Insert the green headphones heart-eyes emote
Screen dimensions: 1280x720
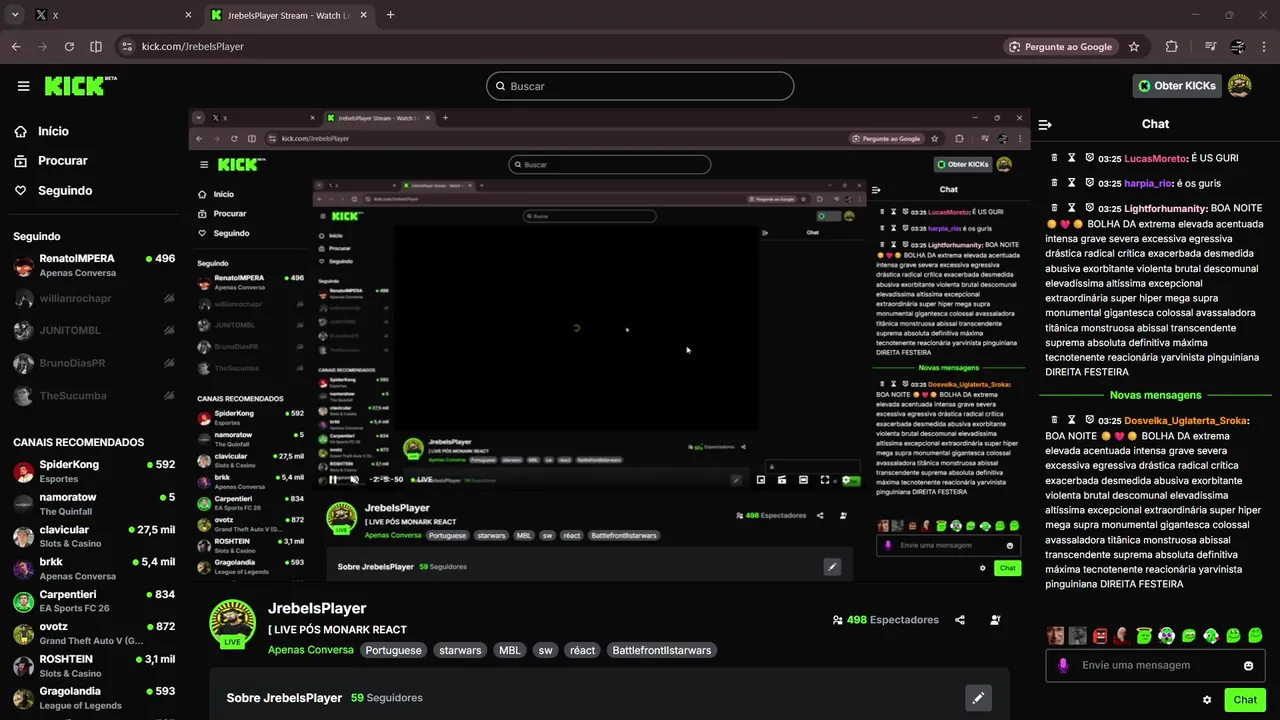point(1167,635)
